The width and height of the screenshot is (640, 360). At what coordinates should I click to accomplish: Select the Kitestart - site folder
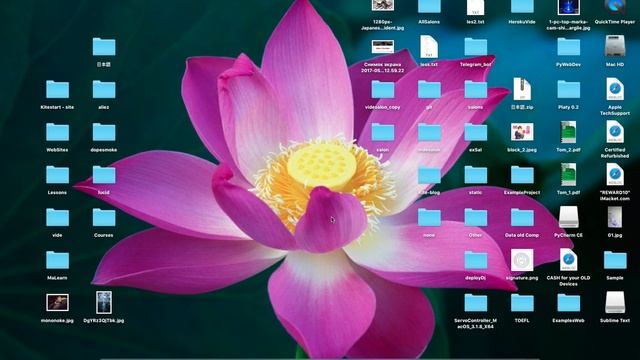coord(57,89)
